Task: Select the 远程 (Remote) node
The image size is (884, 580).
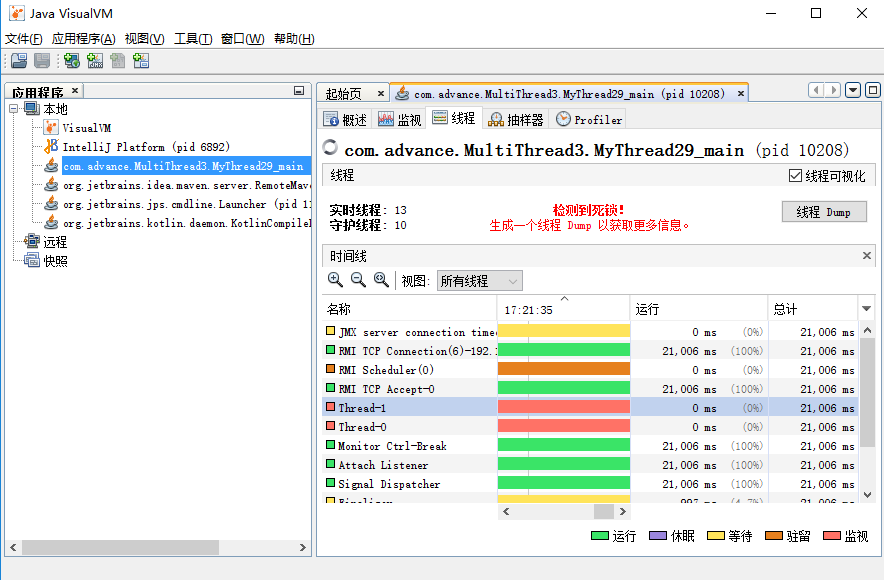Action: (x=55, y=242)
